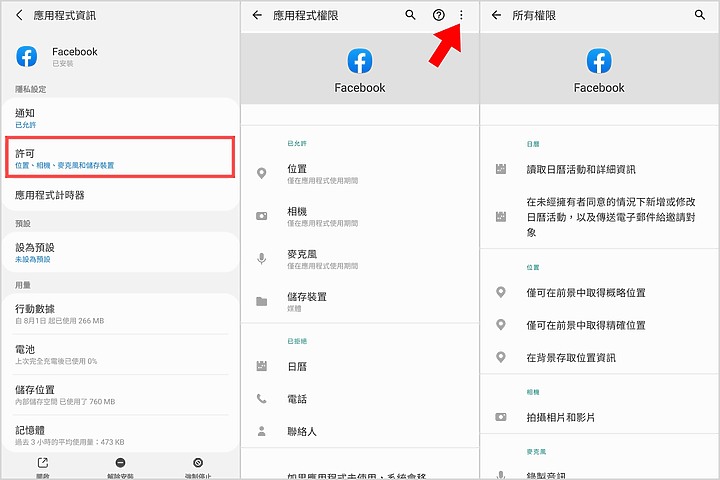Open search in 應用程式權限 screen
Screen dimensions: 720x480
pyautogui.click(x=411, y=15)
